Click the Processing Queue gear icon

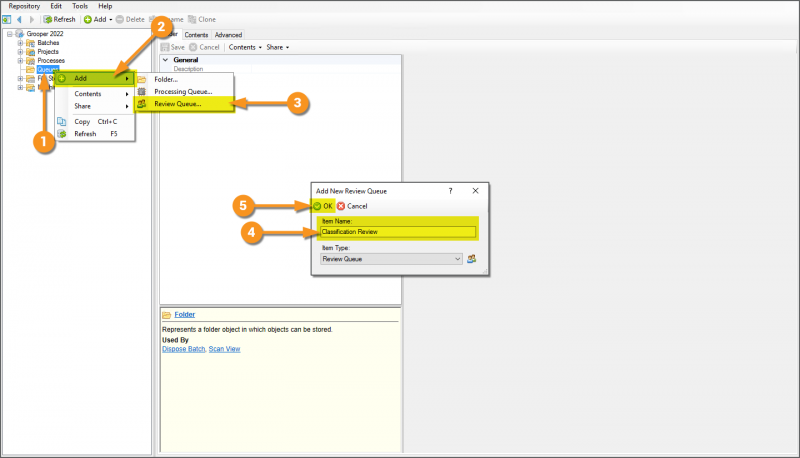(142, 92)
